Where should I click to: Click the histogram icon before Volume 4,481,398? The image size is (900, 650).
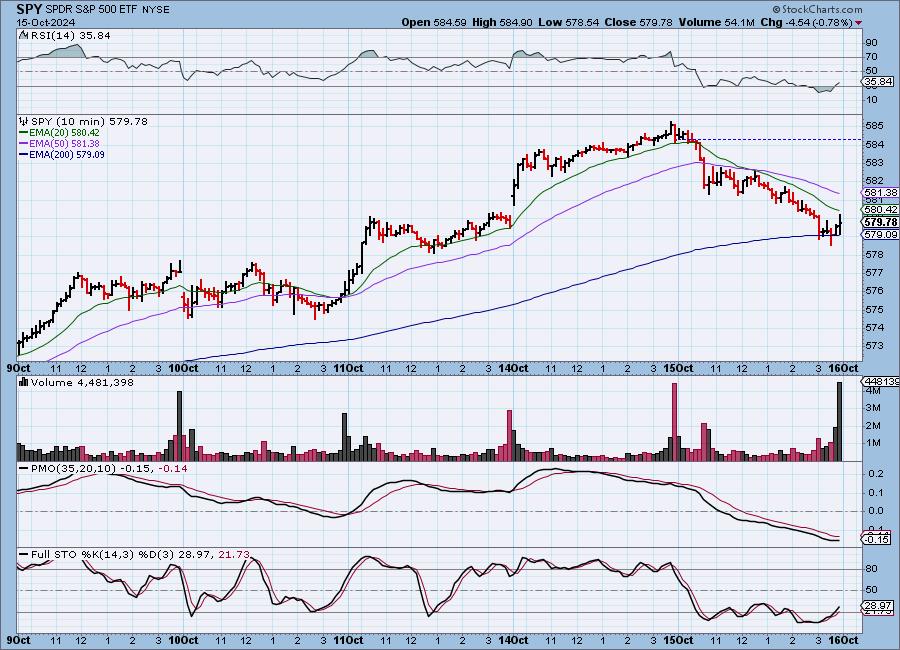click(x=24, y=382)
